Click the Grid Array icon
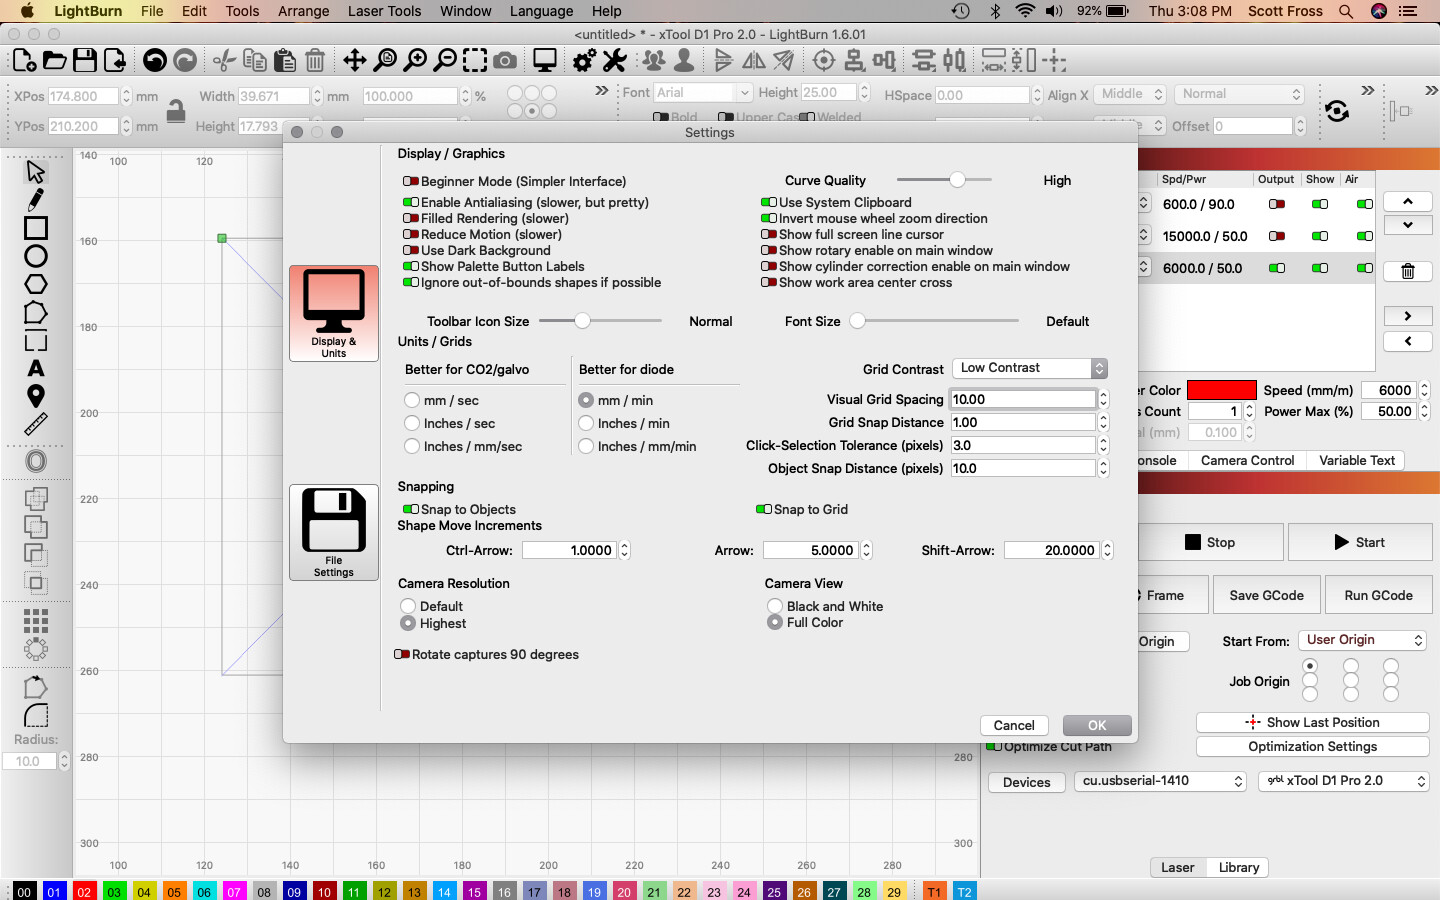 (36, 621)
